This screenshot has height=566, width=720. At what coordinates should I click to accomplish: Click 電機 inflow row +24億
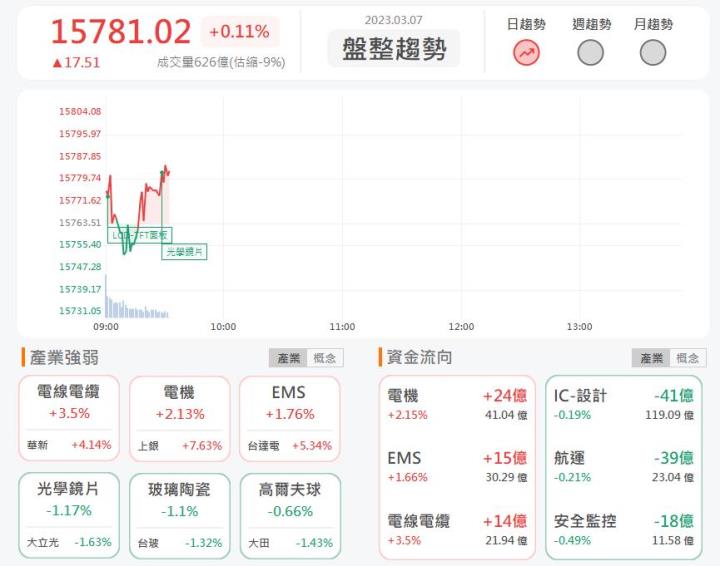456,404
